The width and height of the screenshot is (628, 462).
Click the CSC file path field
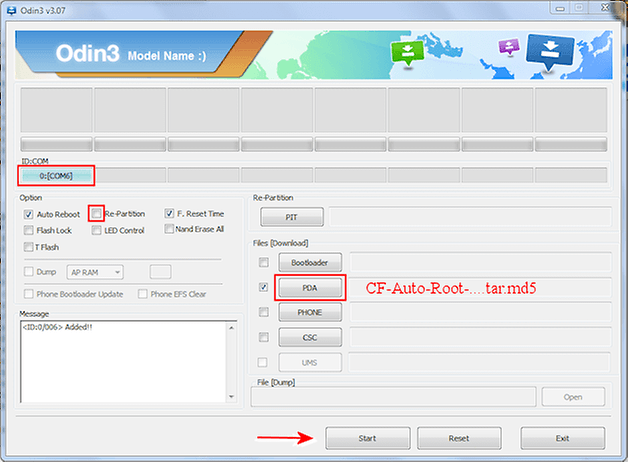pos(481,337)
